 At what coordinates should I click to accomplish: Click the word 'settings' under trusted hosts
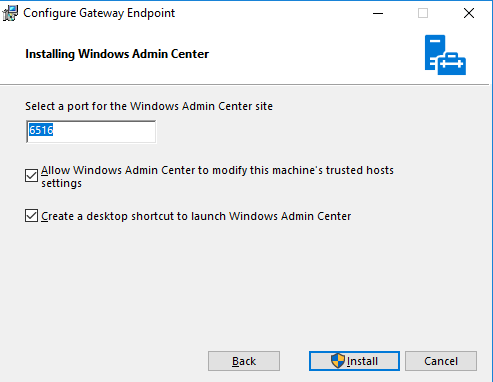[61, 183]
